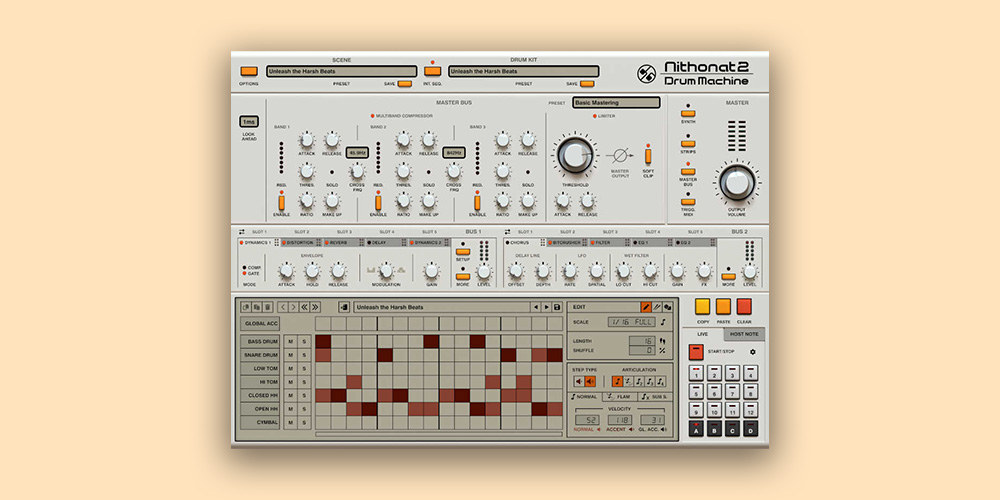
Task: Click the Options button
Action: pyautogui.click(x=249, y=71)
